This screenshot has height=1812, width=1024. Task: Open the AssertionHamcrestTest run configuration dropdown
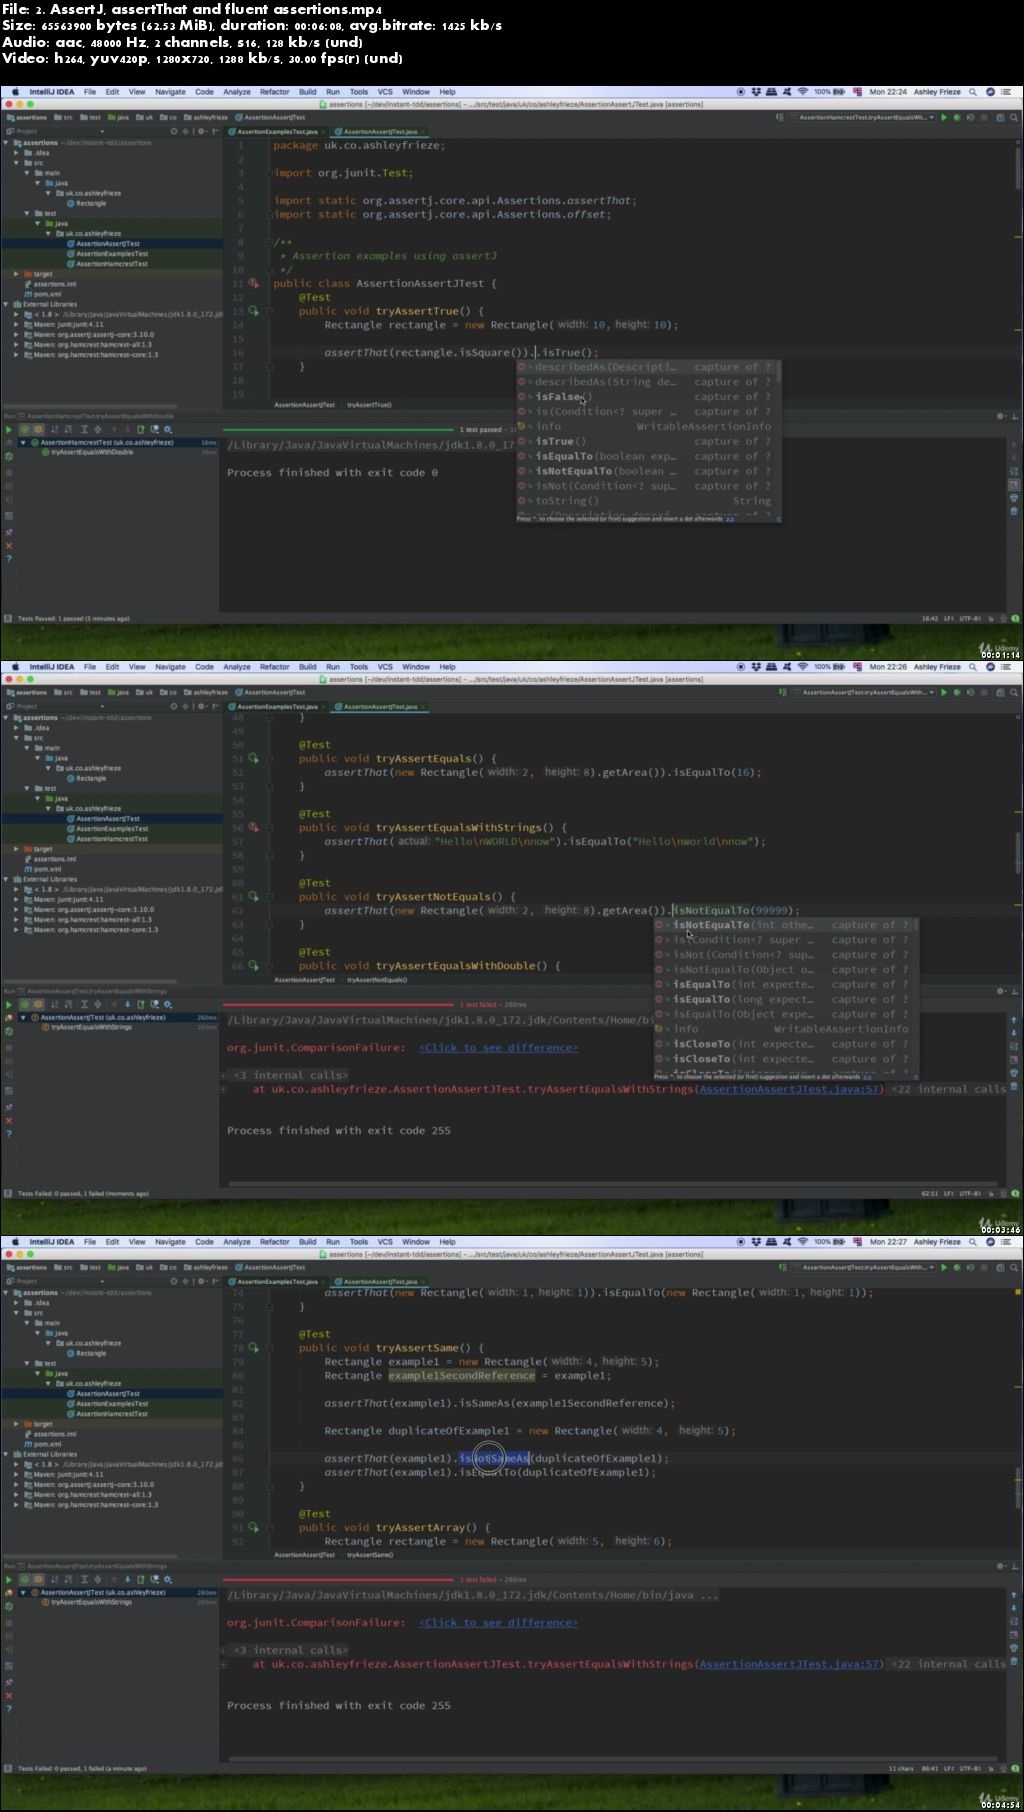pyautogui.click(x=866, y=117)
